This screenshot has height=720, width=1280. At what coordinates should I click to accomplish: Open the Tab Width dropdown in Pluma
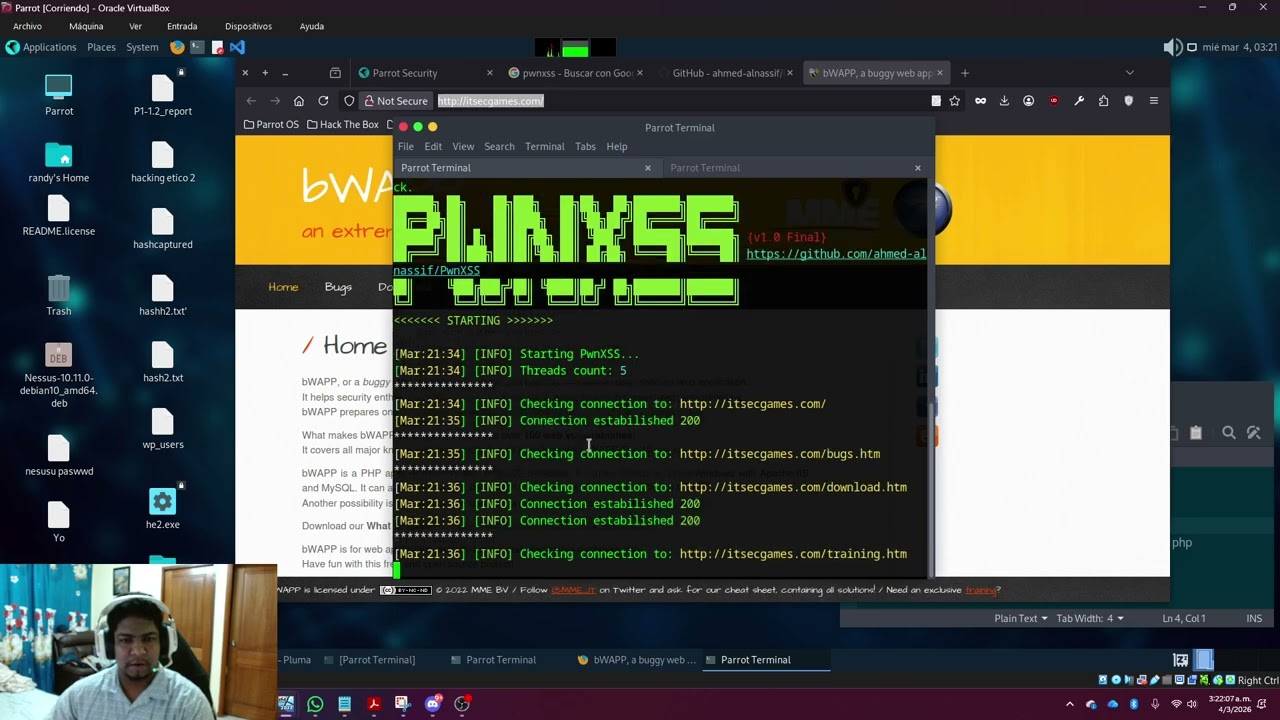[x=1090, y=618]
